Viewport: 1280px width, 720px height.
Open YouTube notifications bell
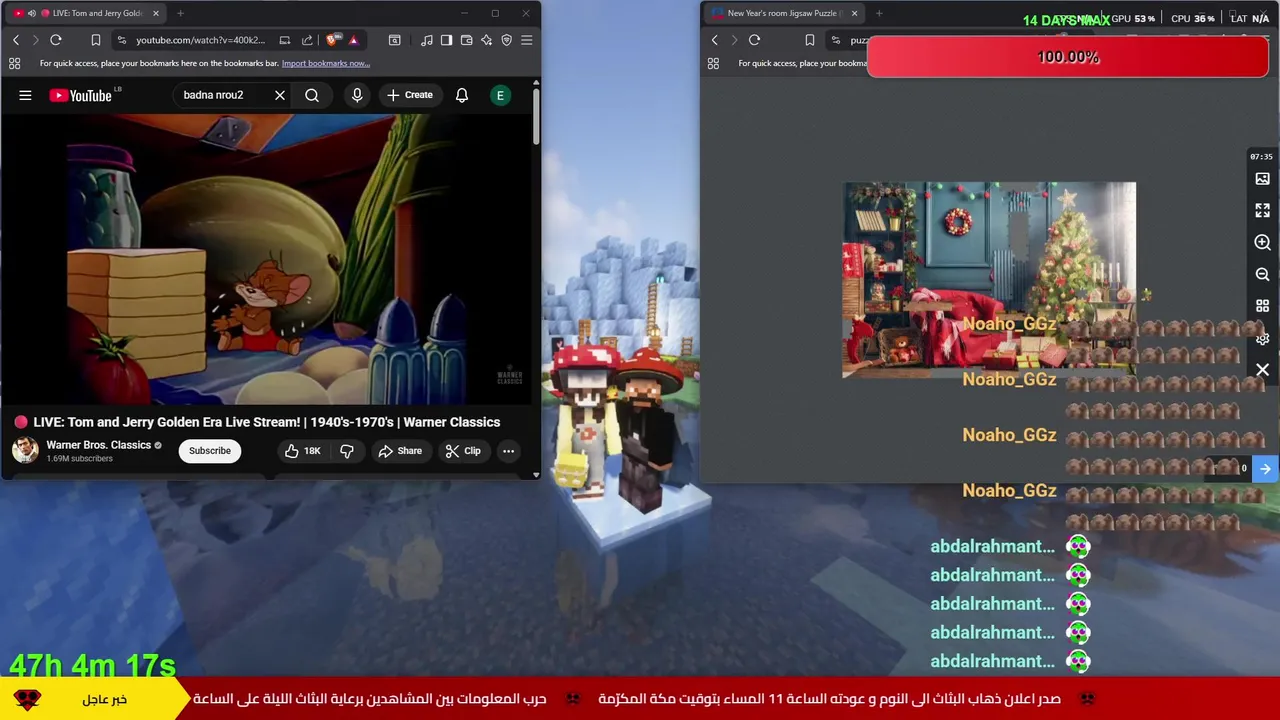[462, 95]
